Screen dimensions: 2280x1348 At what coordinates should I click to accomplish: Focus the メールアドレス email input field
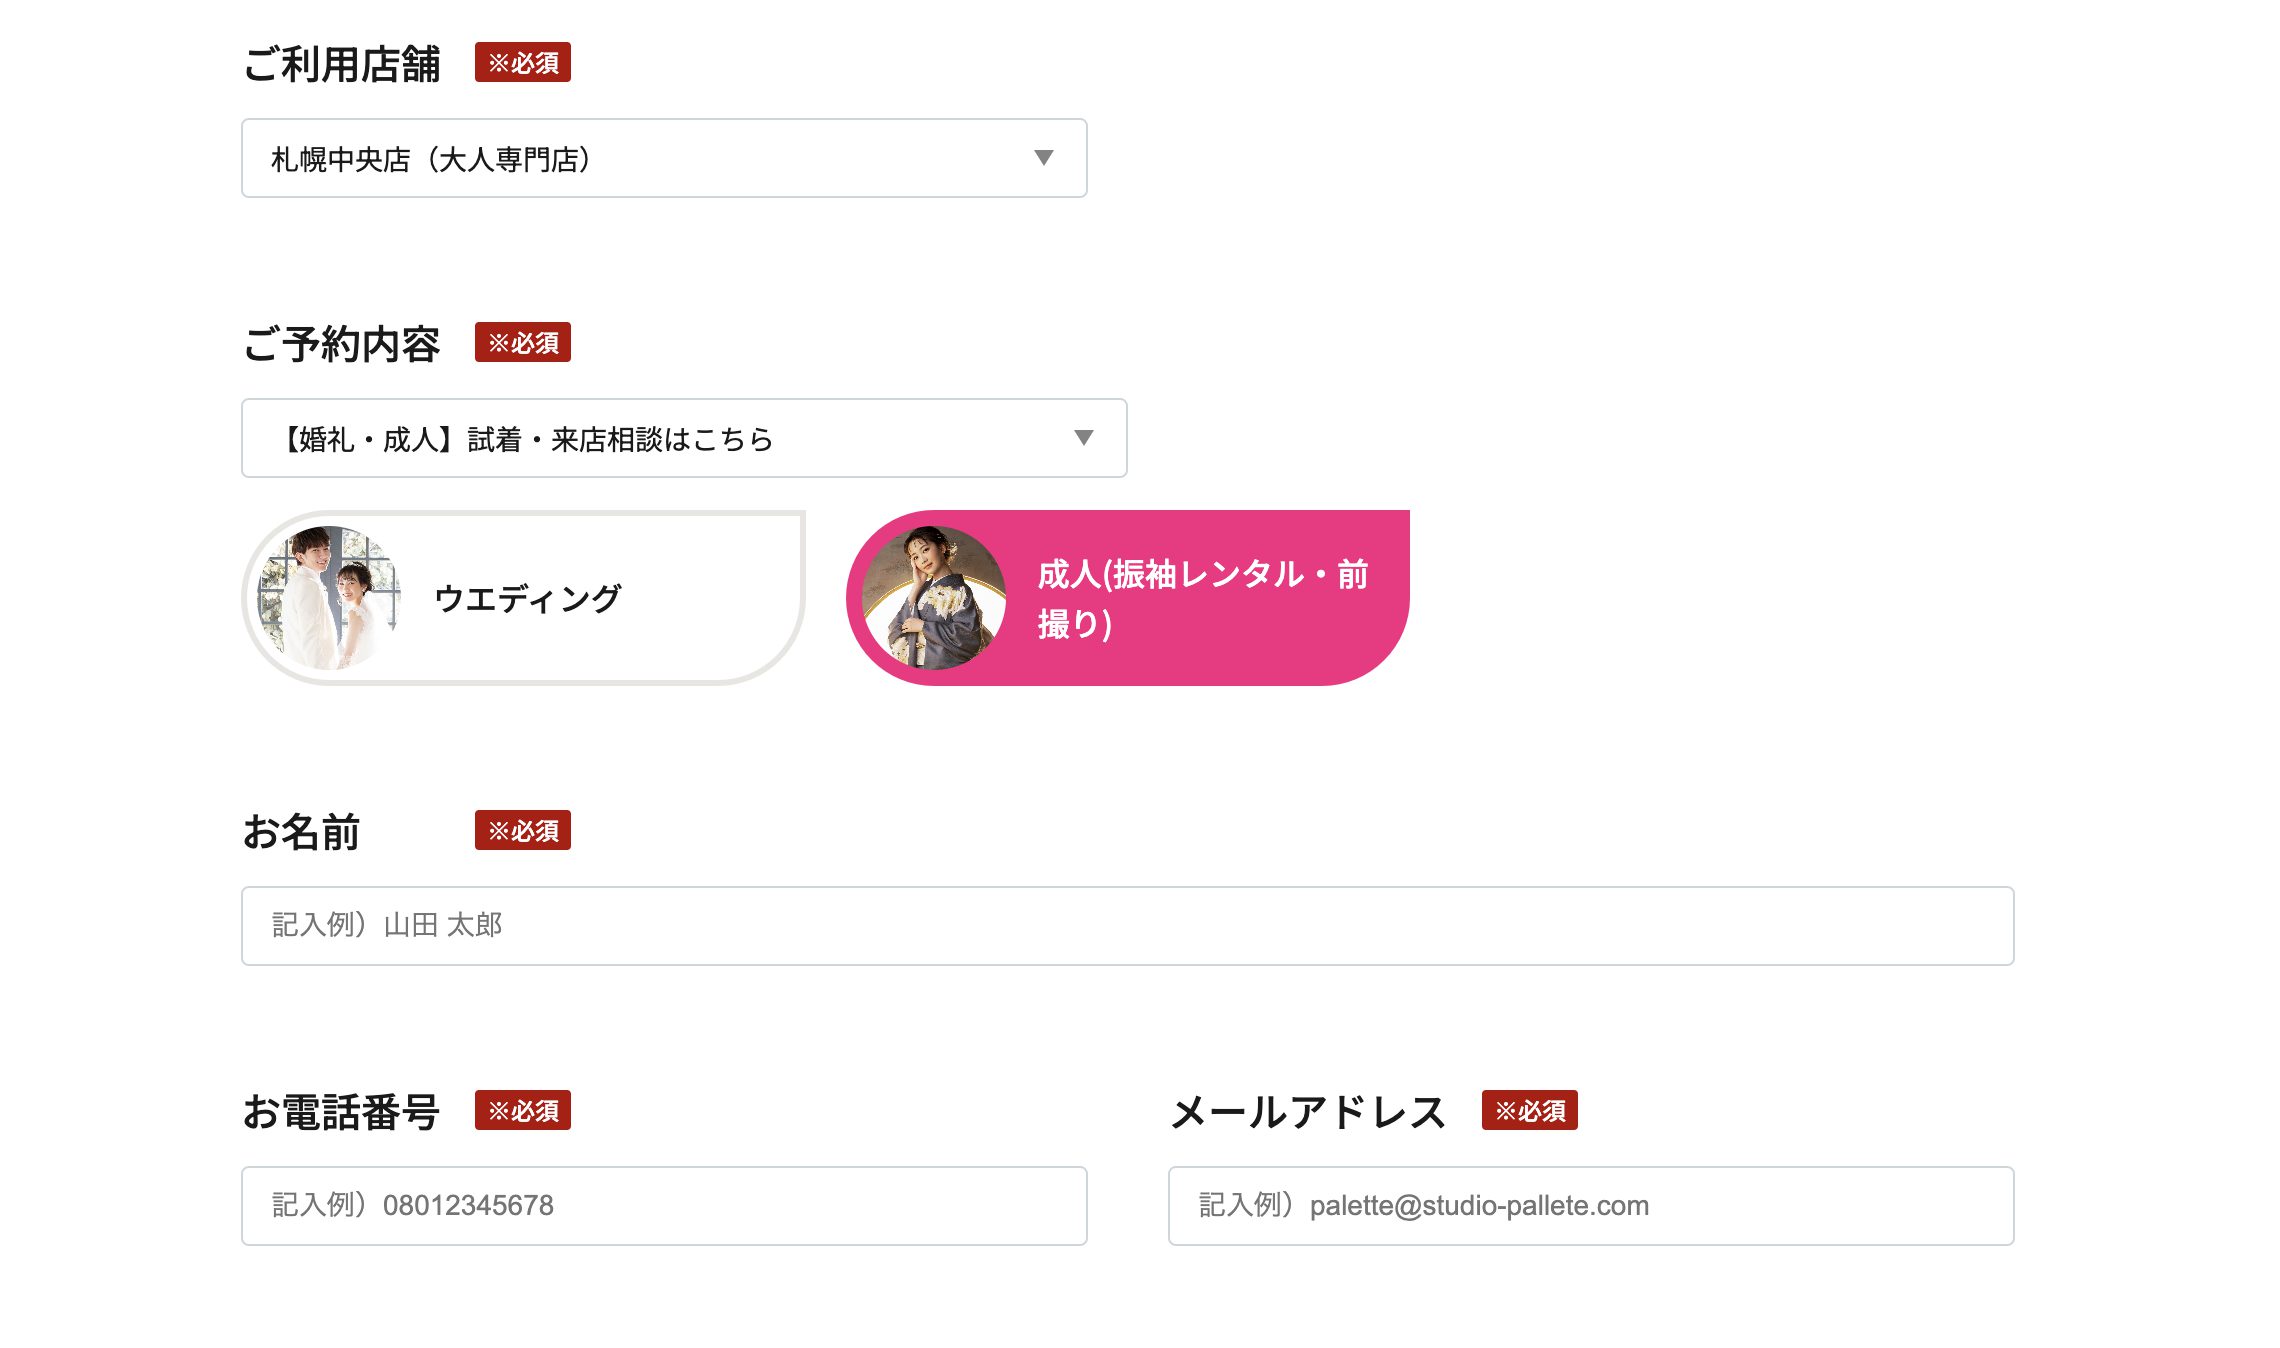pos(1590,1206)
